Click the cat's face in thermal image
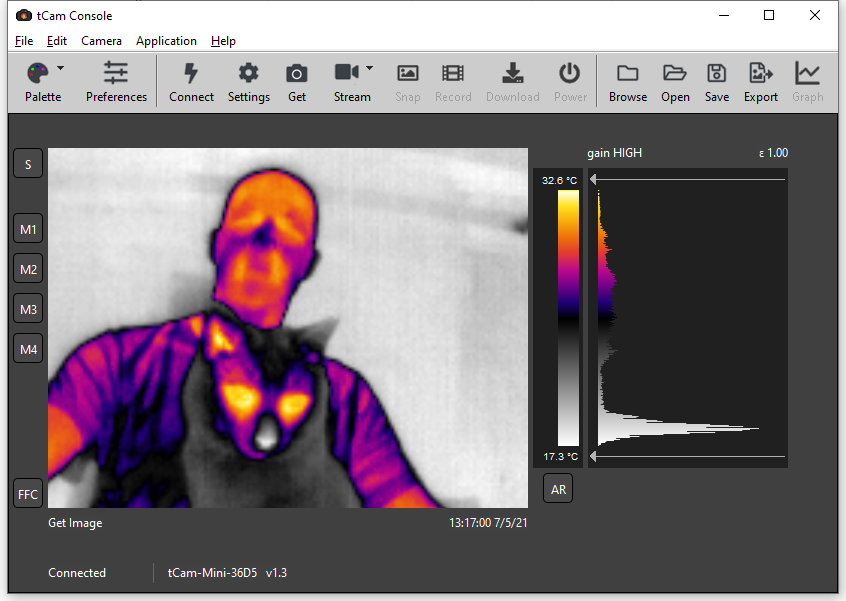 coord(265,400)
